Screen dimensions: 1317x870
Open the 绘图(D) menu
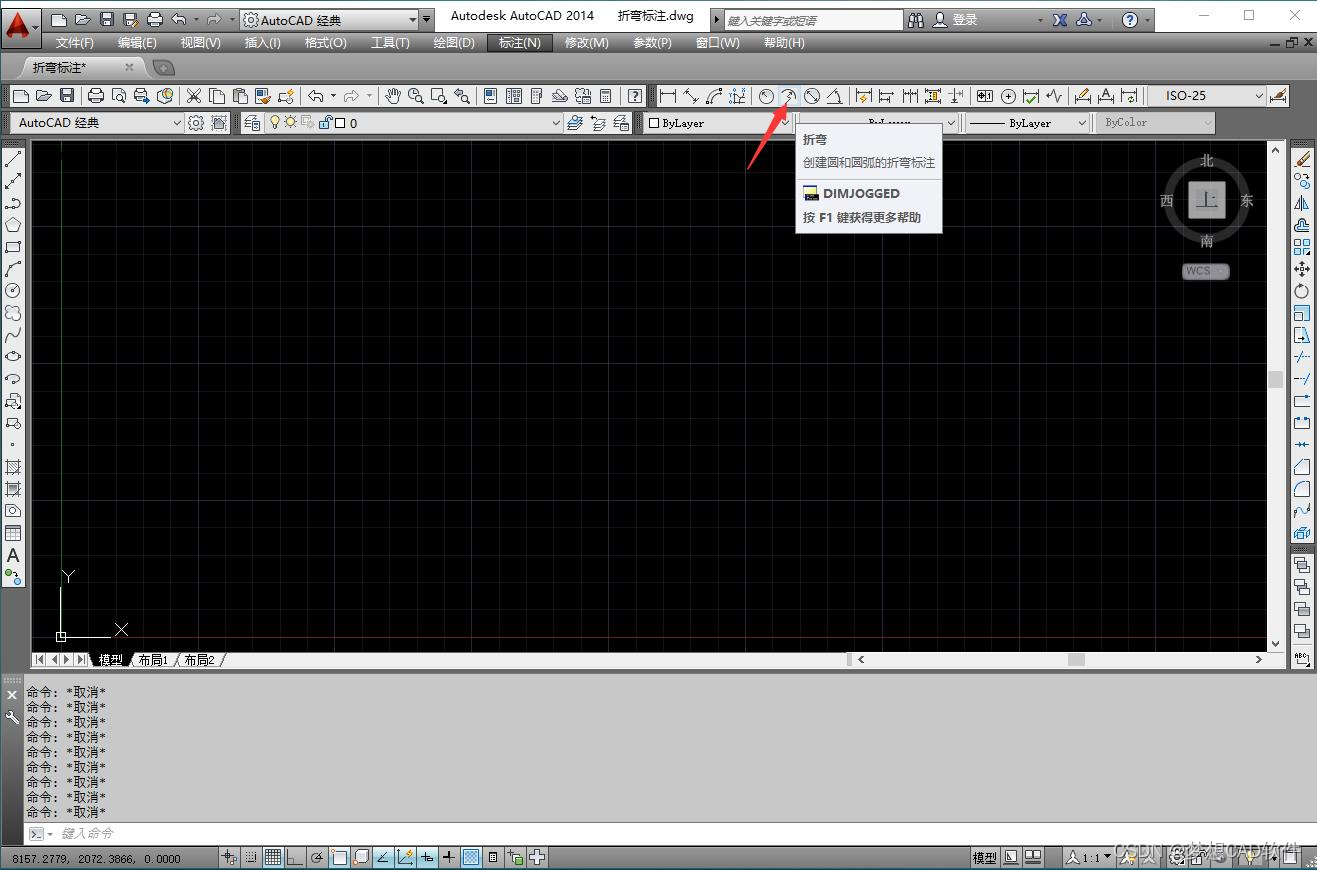(x=454, y=42)
